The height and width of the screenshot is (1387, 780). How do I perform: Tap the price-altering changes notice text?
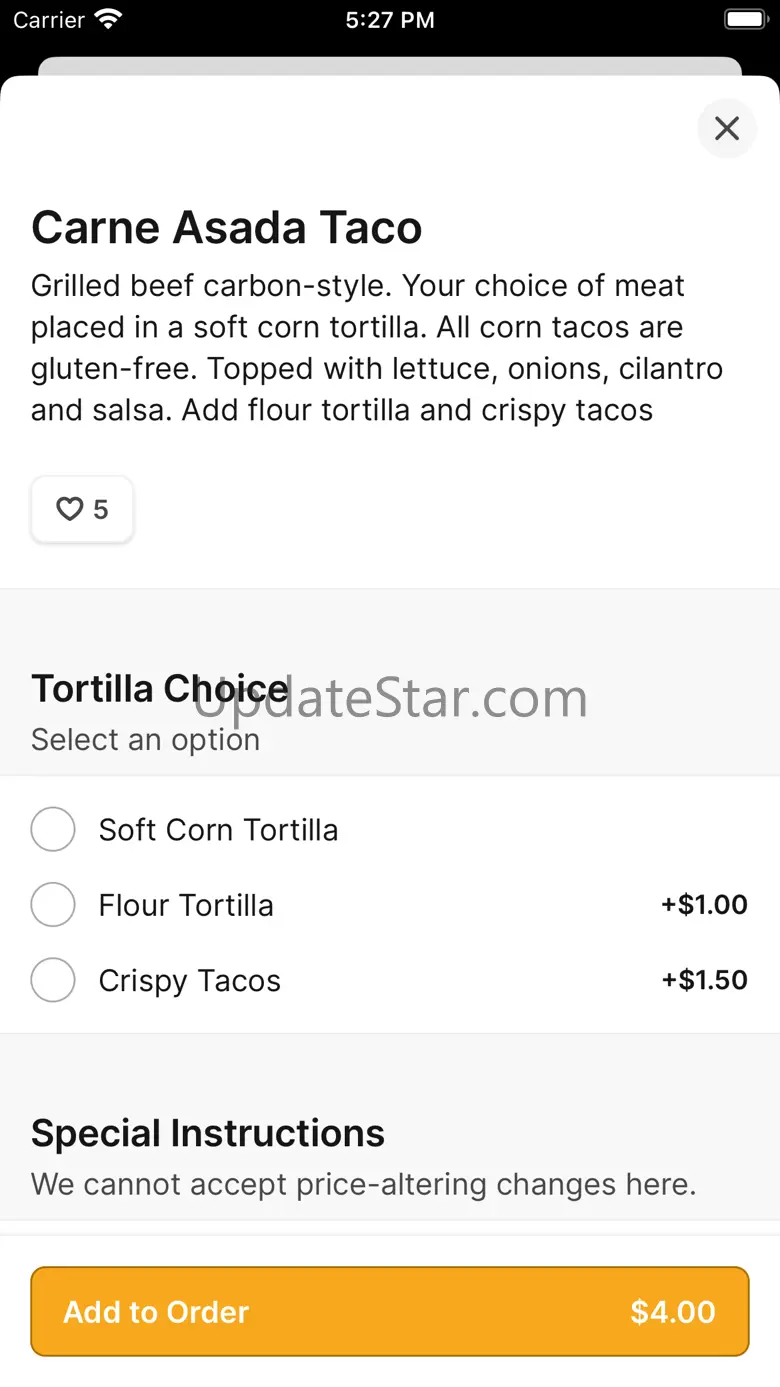coord(363,1184)
